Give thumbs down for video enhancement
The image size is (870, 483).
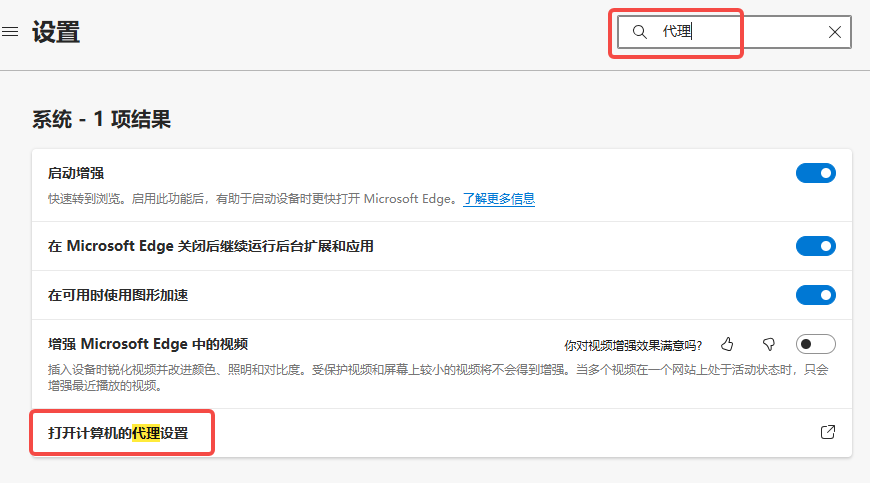pos(768,344)
